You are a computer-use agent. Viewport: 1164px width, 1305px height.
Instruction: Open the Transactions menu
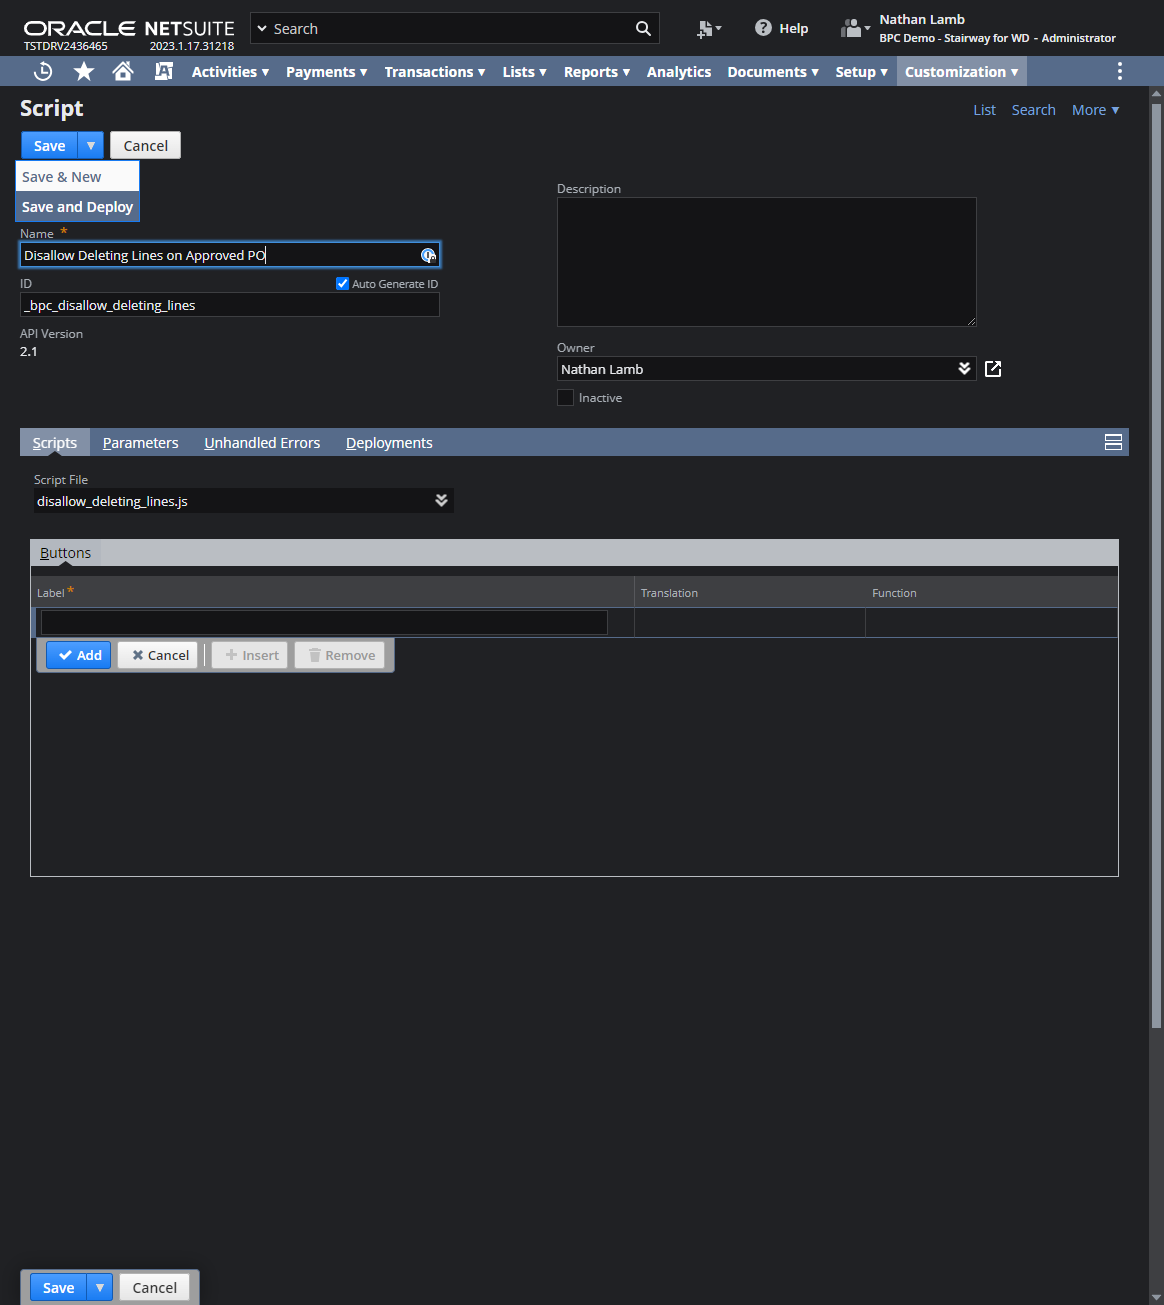434,71
